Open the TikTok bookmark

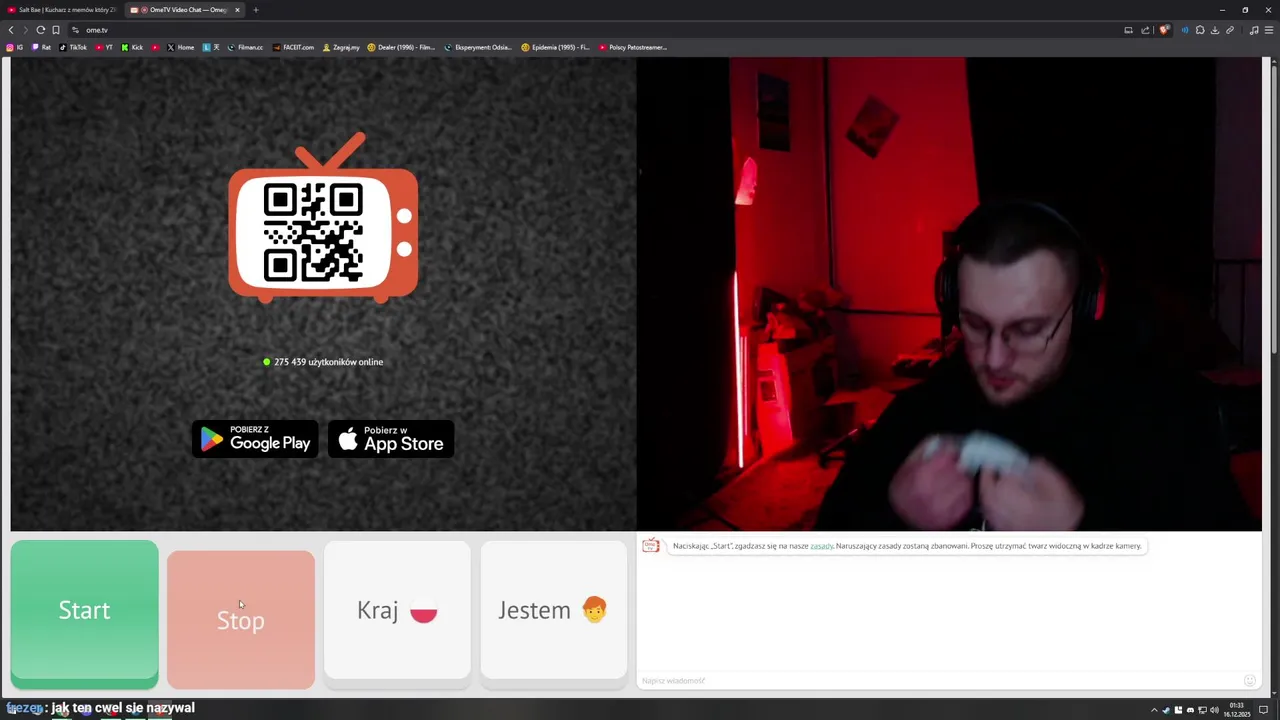[73, 47]
